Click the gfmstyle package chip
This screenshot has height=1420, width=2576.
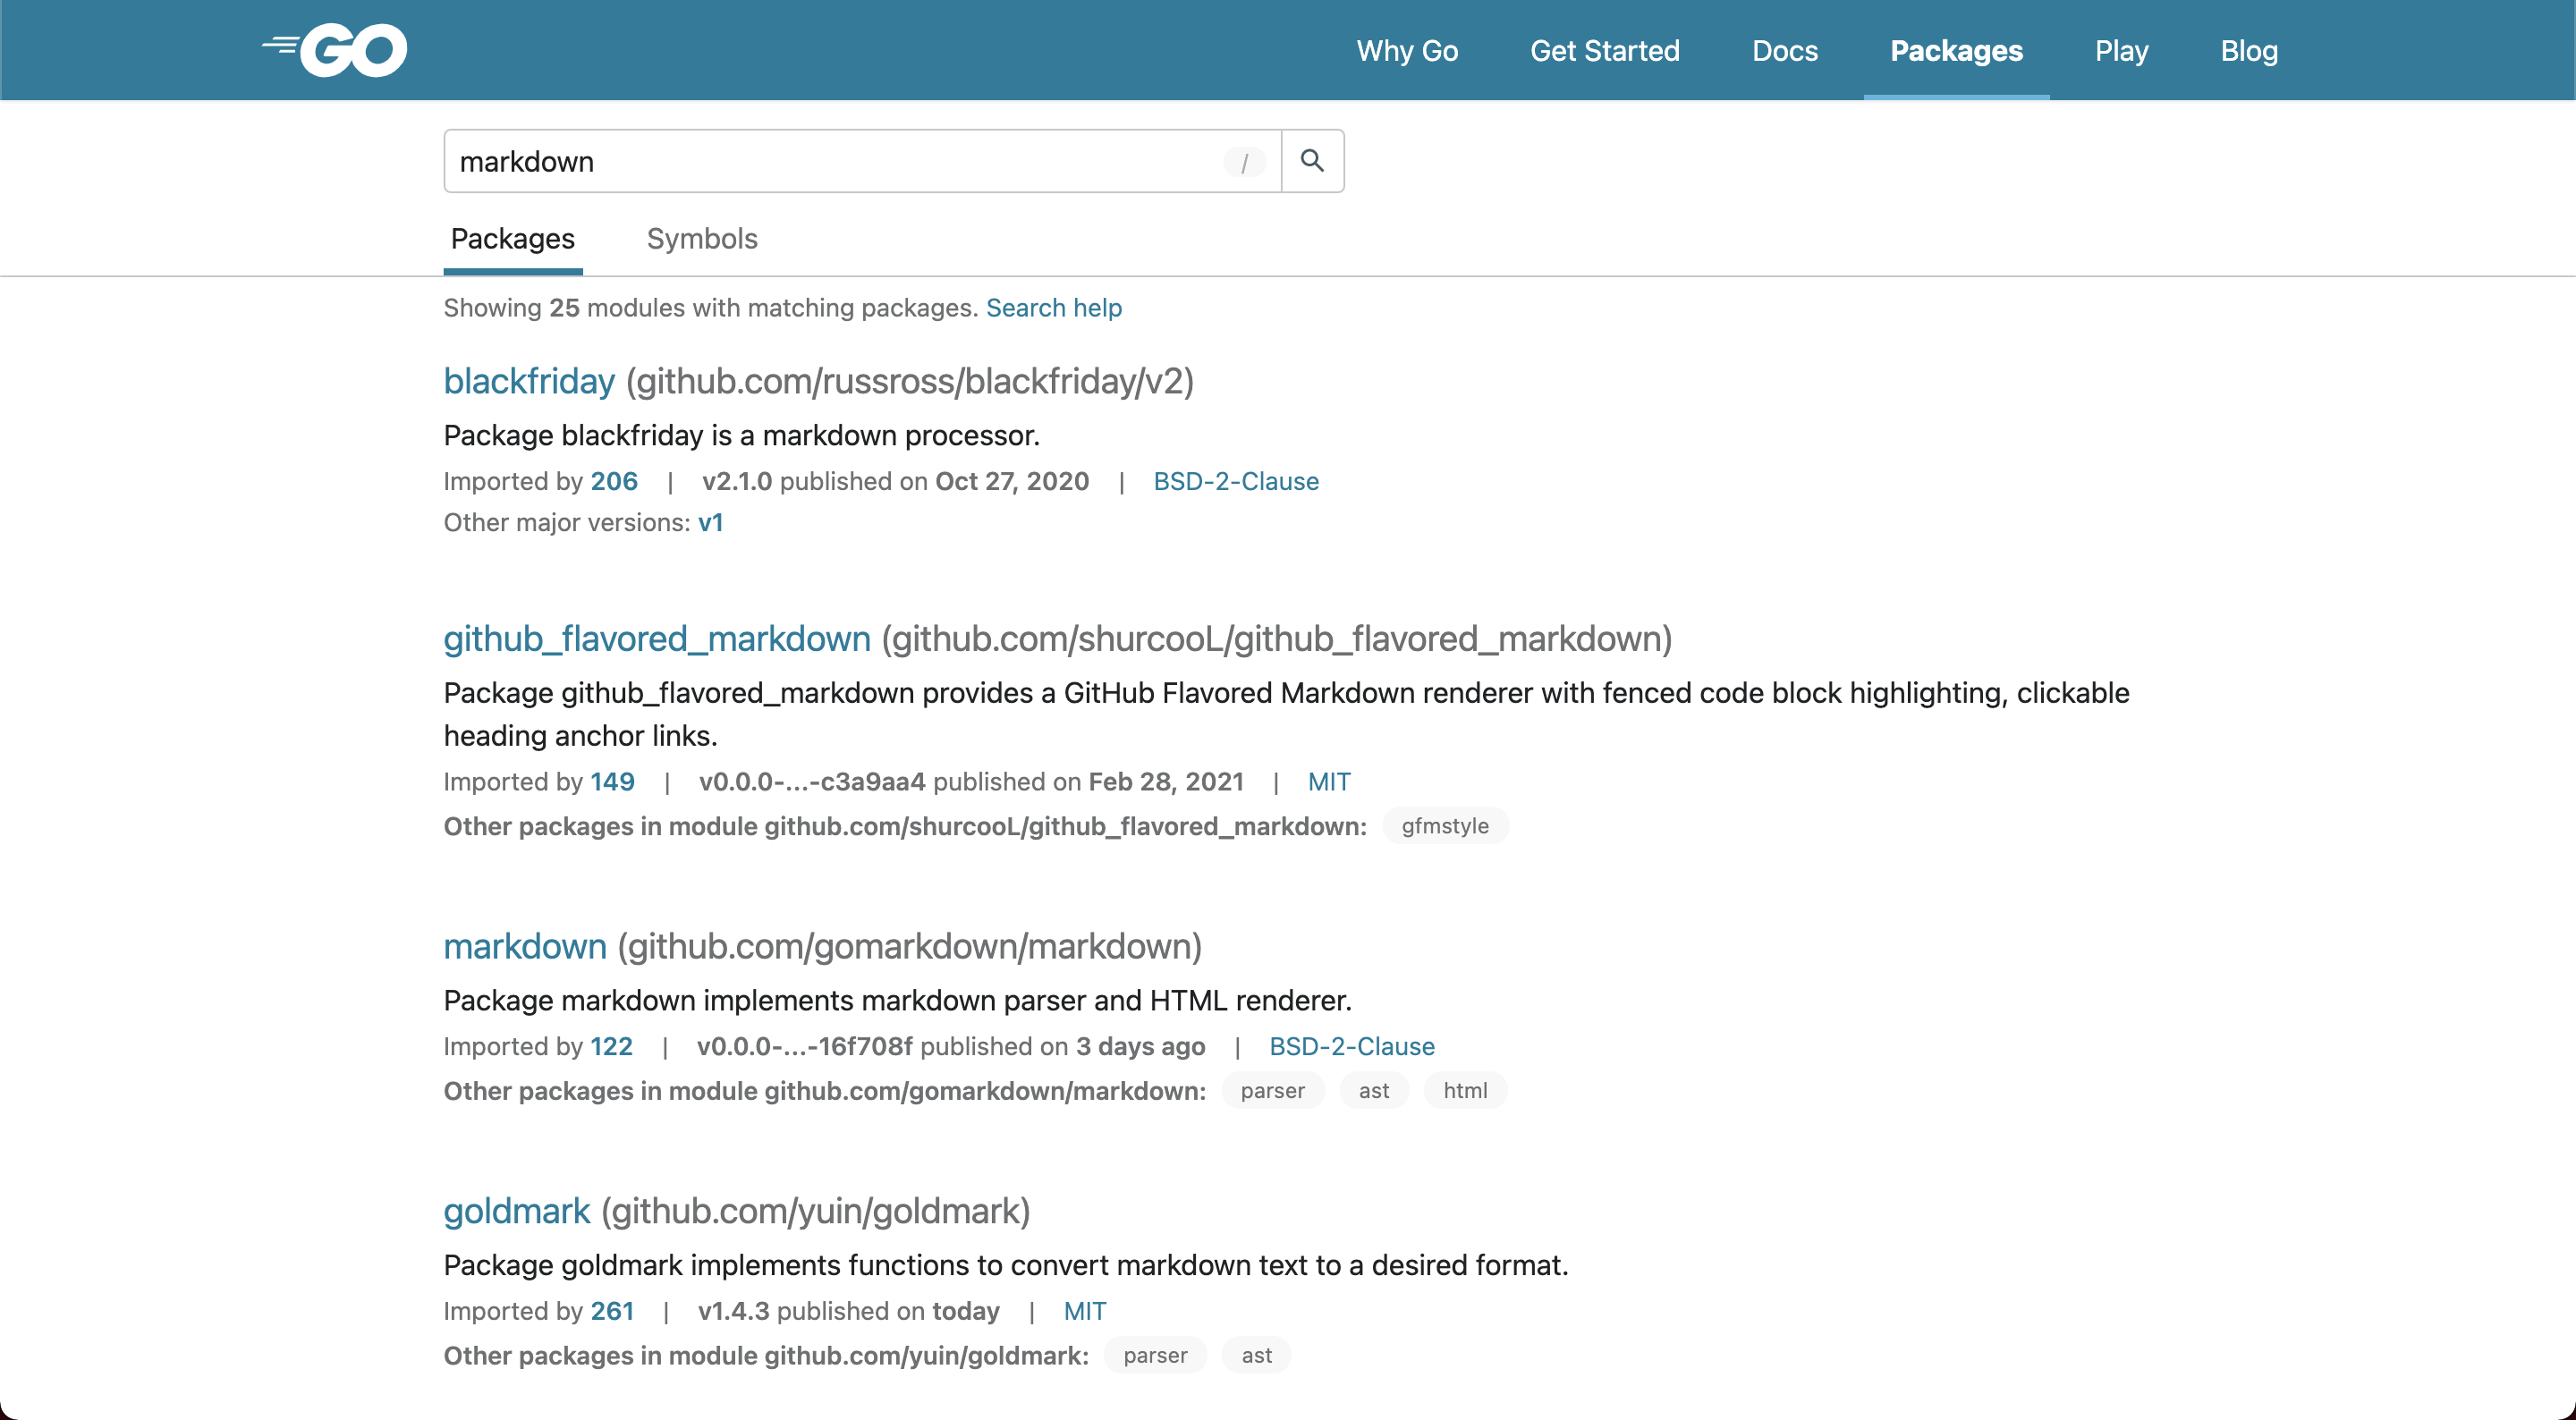[x=1444, y=826]
